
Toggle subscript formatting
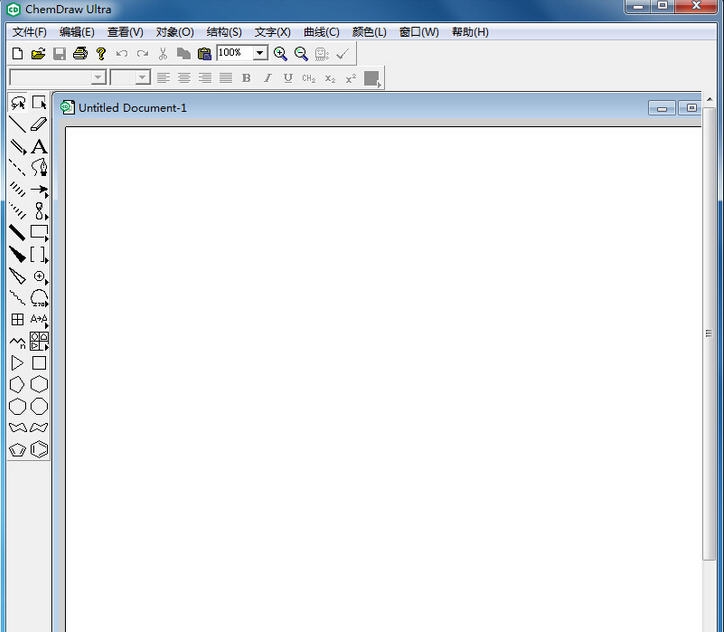pos(330,78)
